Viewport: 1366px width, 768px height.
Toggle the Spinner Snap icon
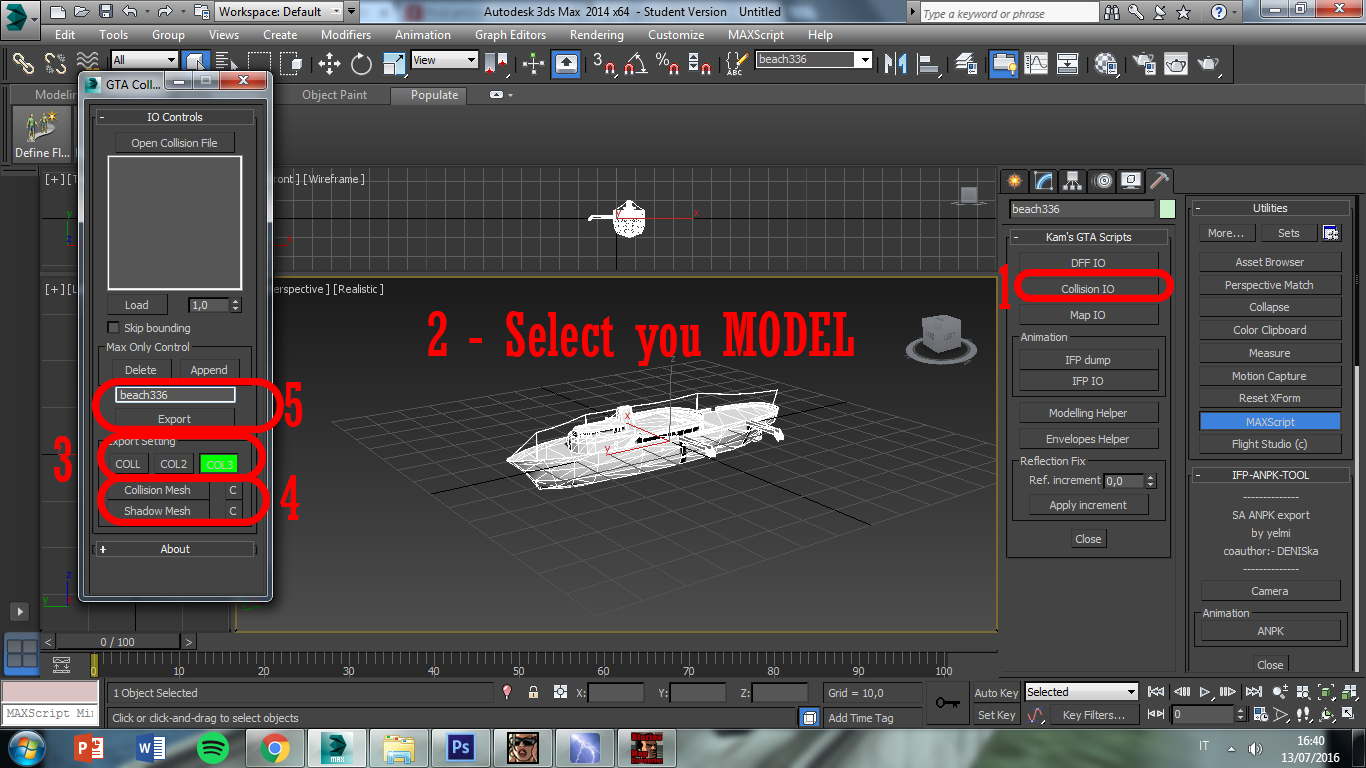point(699,63)
